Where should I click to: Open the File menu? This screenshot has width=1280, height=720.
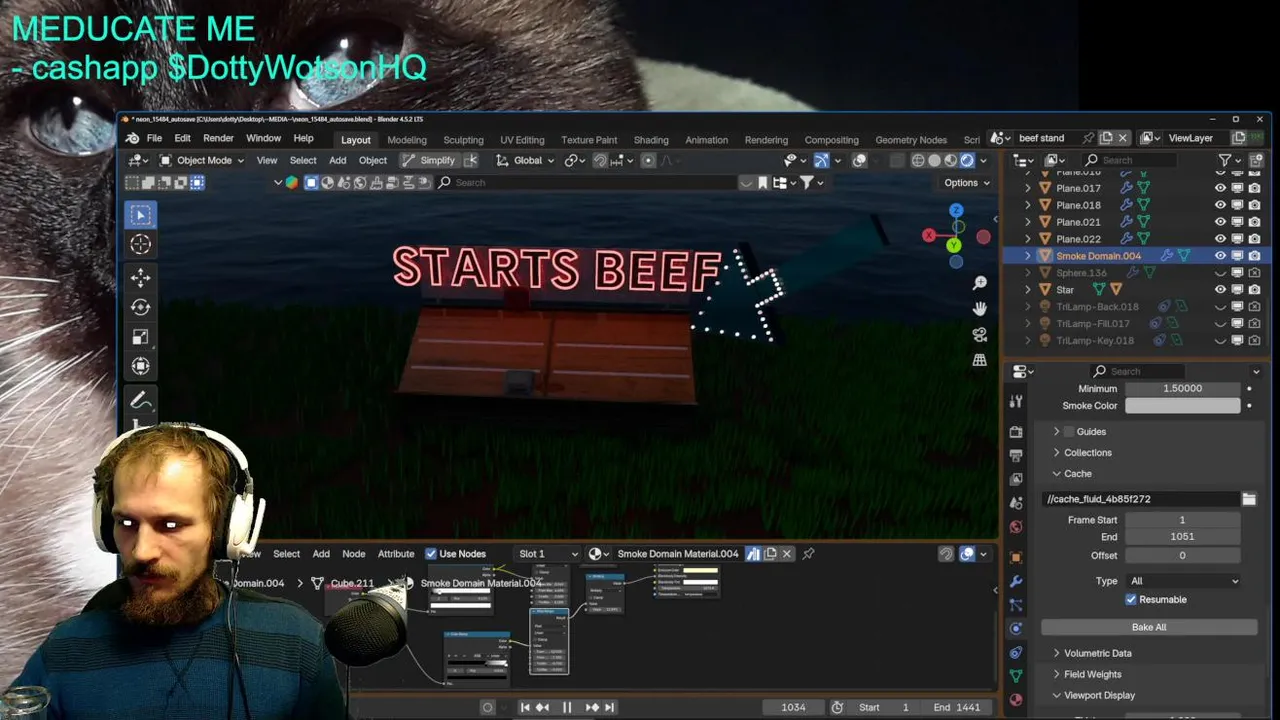(154, 138)
